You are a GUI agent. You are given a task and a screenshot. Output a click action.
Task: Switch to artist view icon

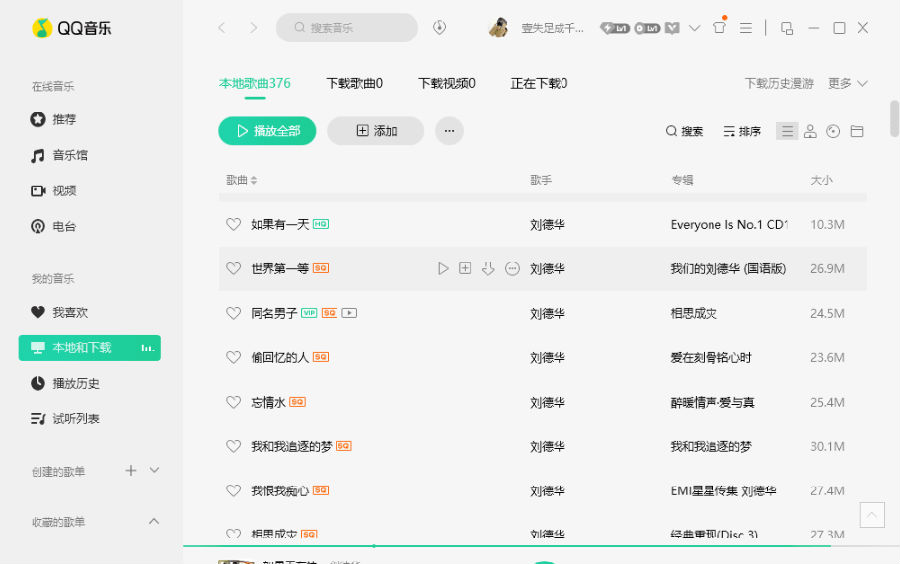(810, 131)
